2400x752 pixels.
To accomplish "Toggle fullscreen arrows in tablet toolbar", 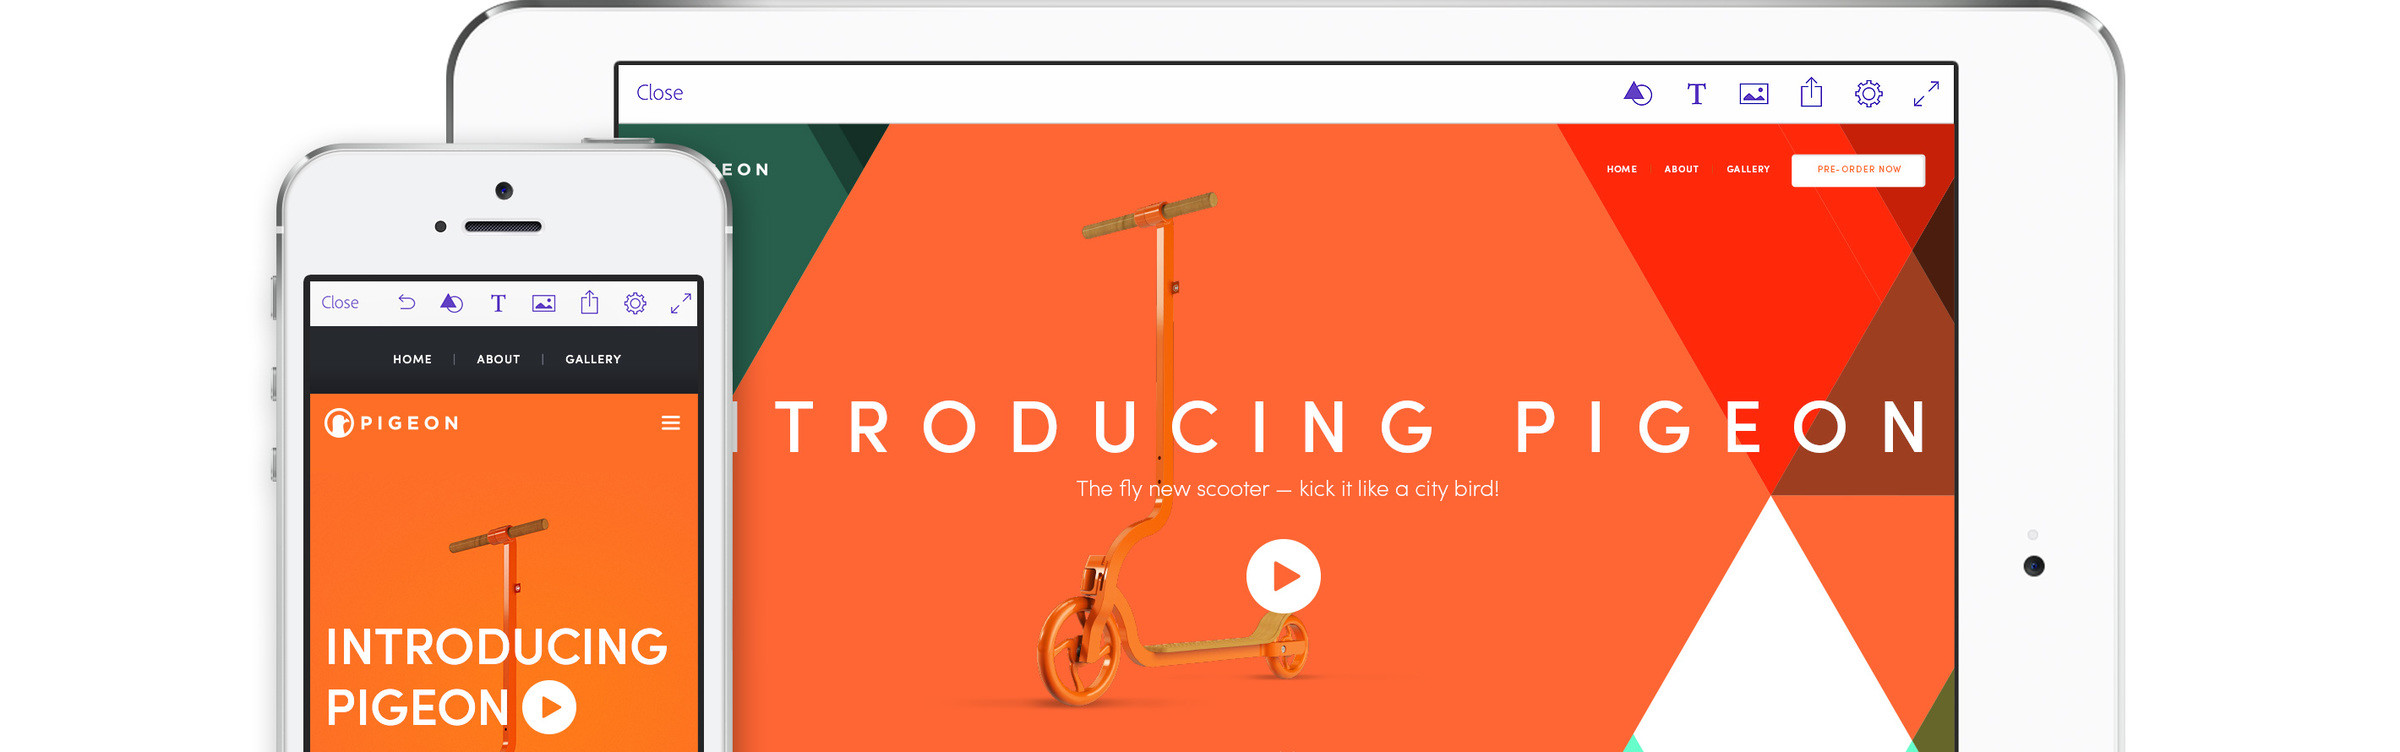I will click(1926, 94).
